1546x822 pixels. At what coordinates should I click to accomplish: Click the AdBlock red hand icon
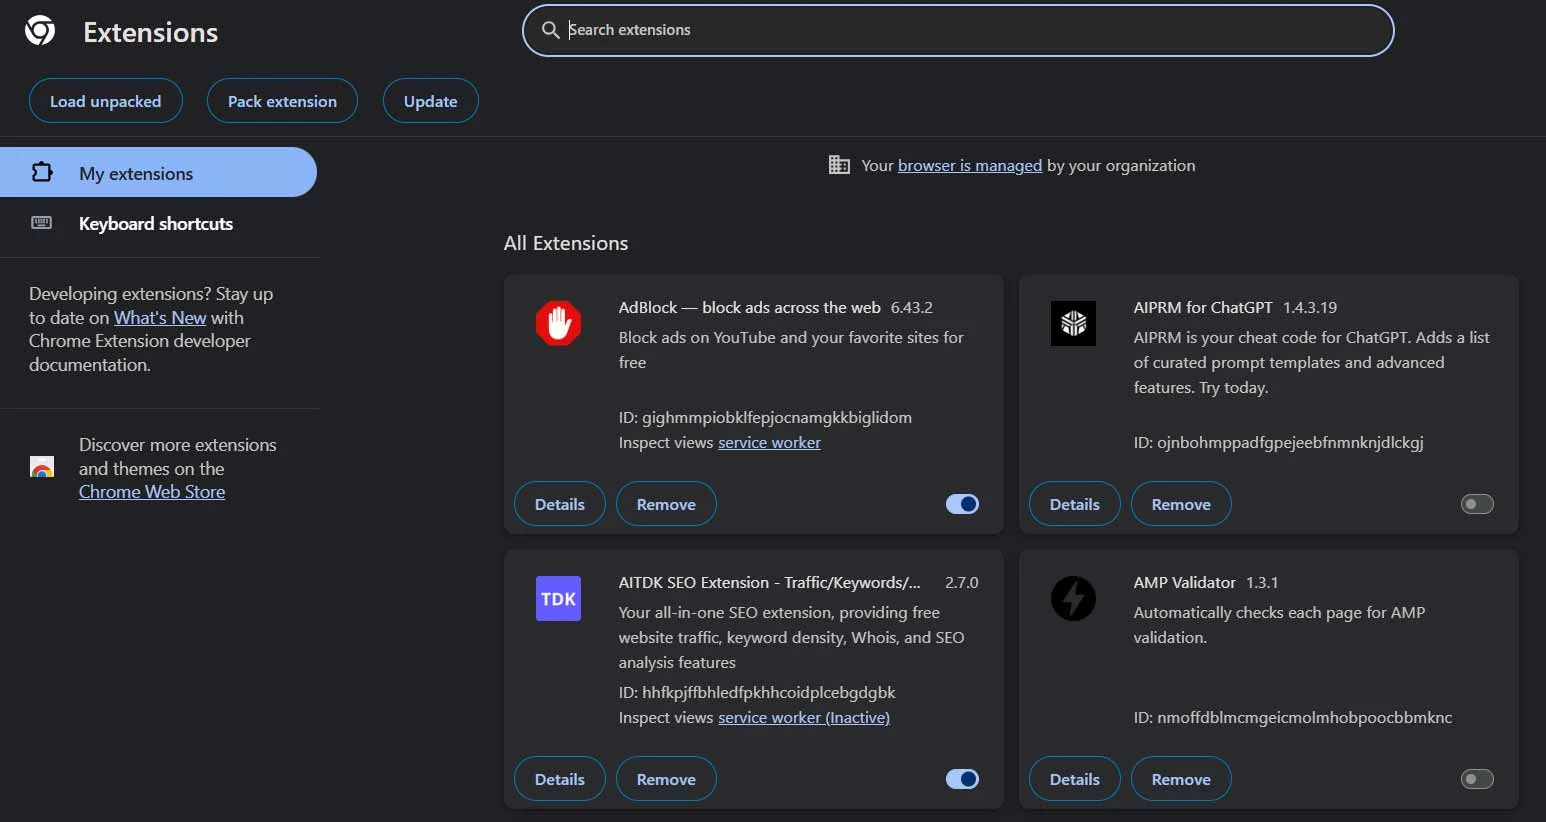558,323
